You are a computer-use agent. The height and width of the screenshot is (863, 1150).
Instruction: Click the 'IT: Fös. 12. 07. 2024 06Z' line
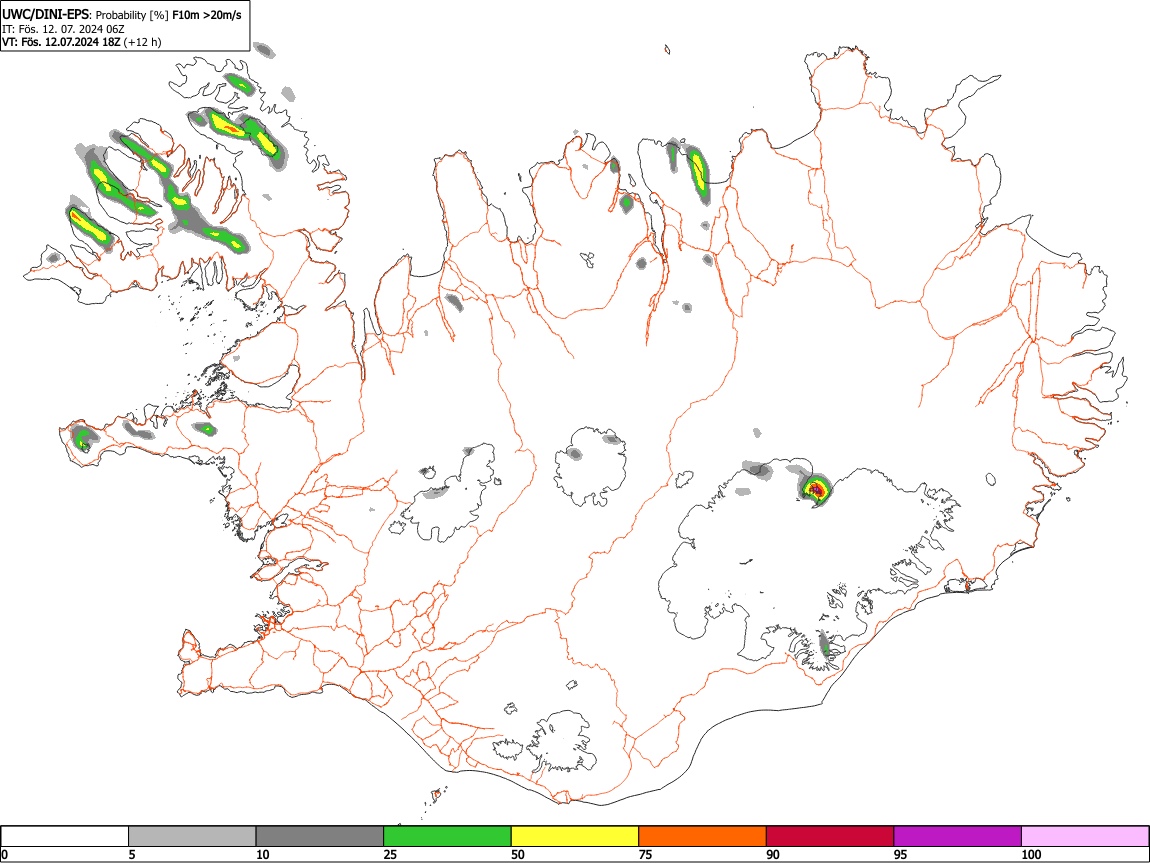63,29
